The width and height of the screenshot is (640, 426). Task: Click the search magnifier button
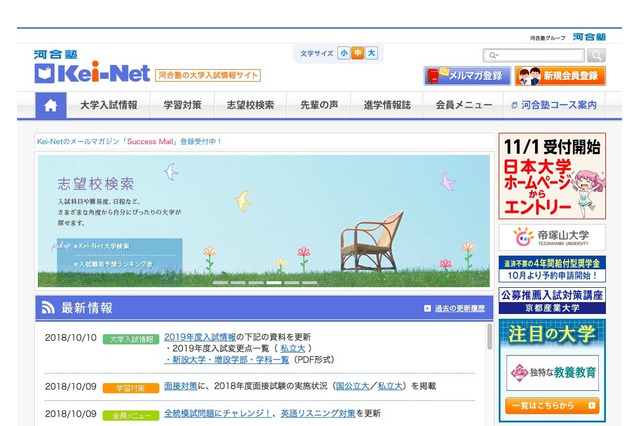596,55
